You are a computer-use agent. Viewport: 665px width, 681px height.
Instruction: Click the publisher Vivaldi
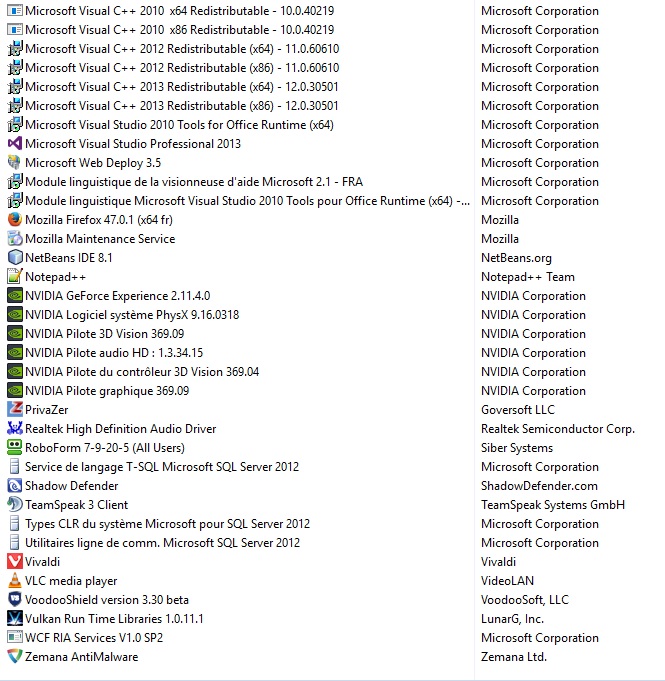[x=498, y=562]
